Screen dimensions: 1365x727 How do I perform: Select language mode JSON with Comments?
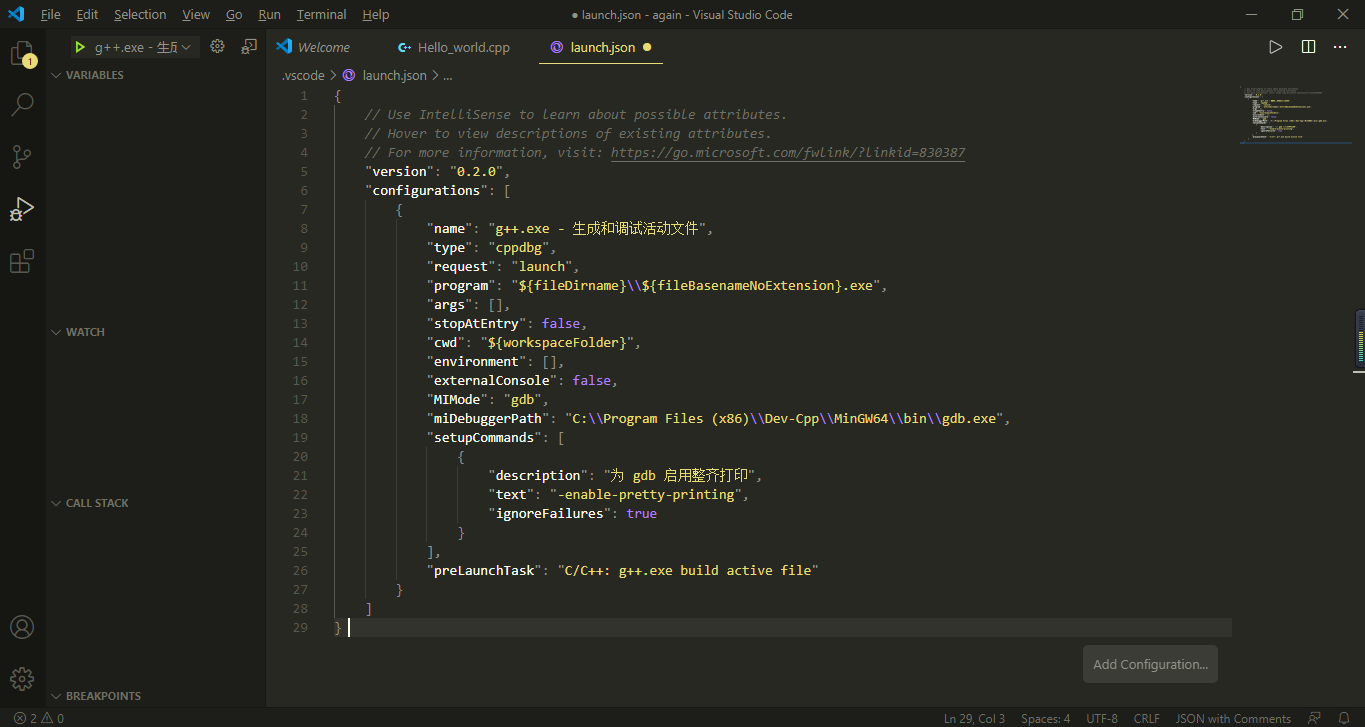[1233, 718]
